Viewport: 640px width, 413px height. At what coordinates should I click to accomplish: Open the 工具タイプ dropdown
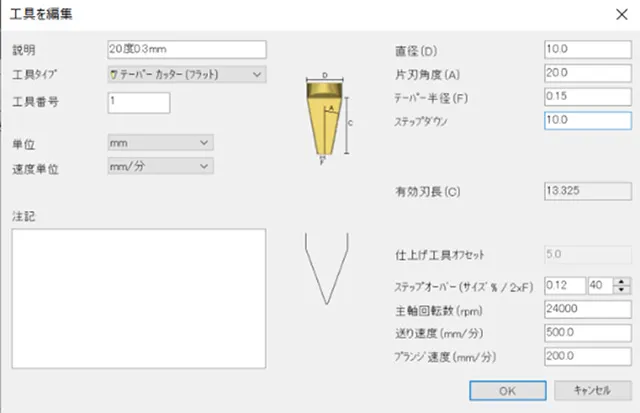tap(186, 74)
